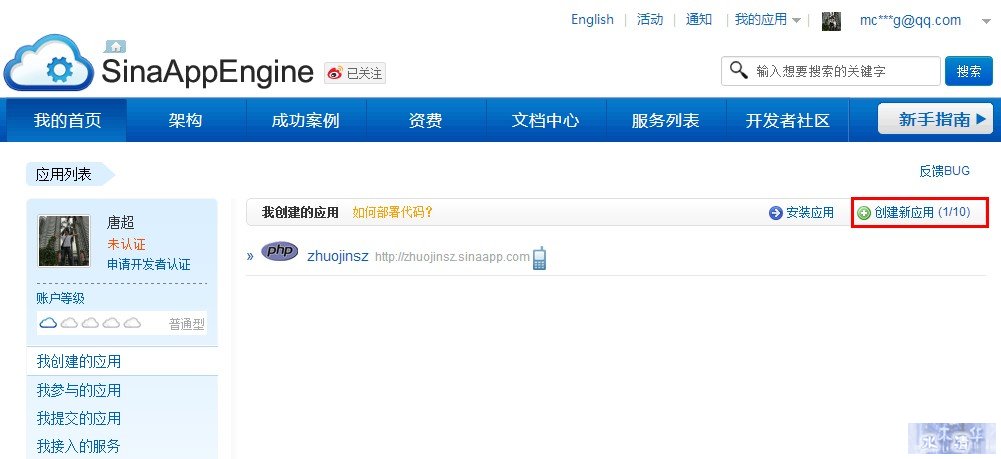The height and width of the screenshot is (459, 1001).
Task: Click the 新手指南 button
Action: click(935, 119)
